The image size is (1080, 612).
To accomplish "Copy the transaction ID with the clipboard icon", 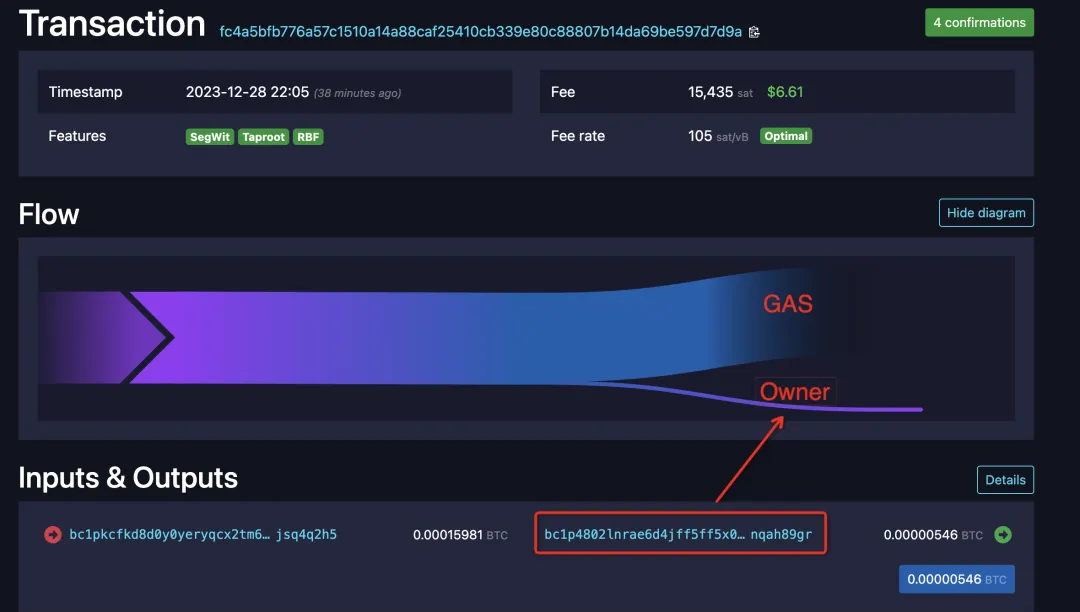I will click(754, 32).
